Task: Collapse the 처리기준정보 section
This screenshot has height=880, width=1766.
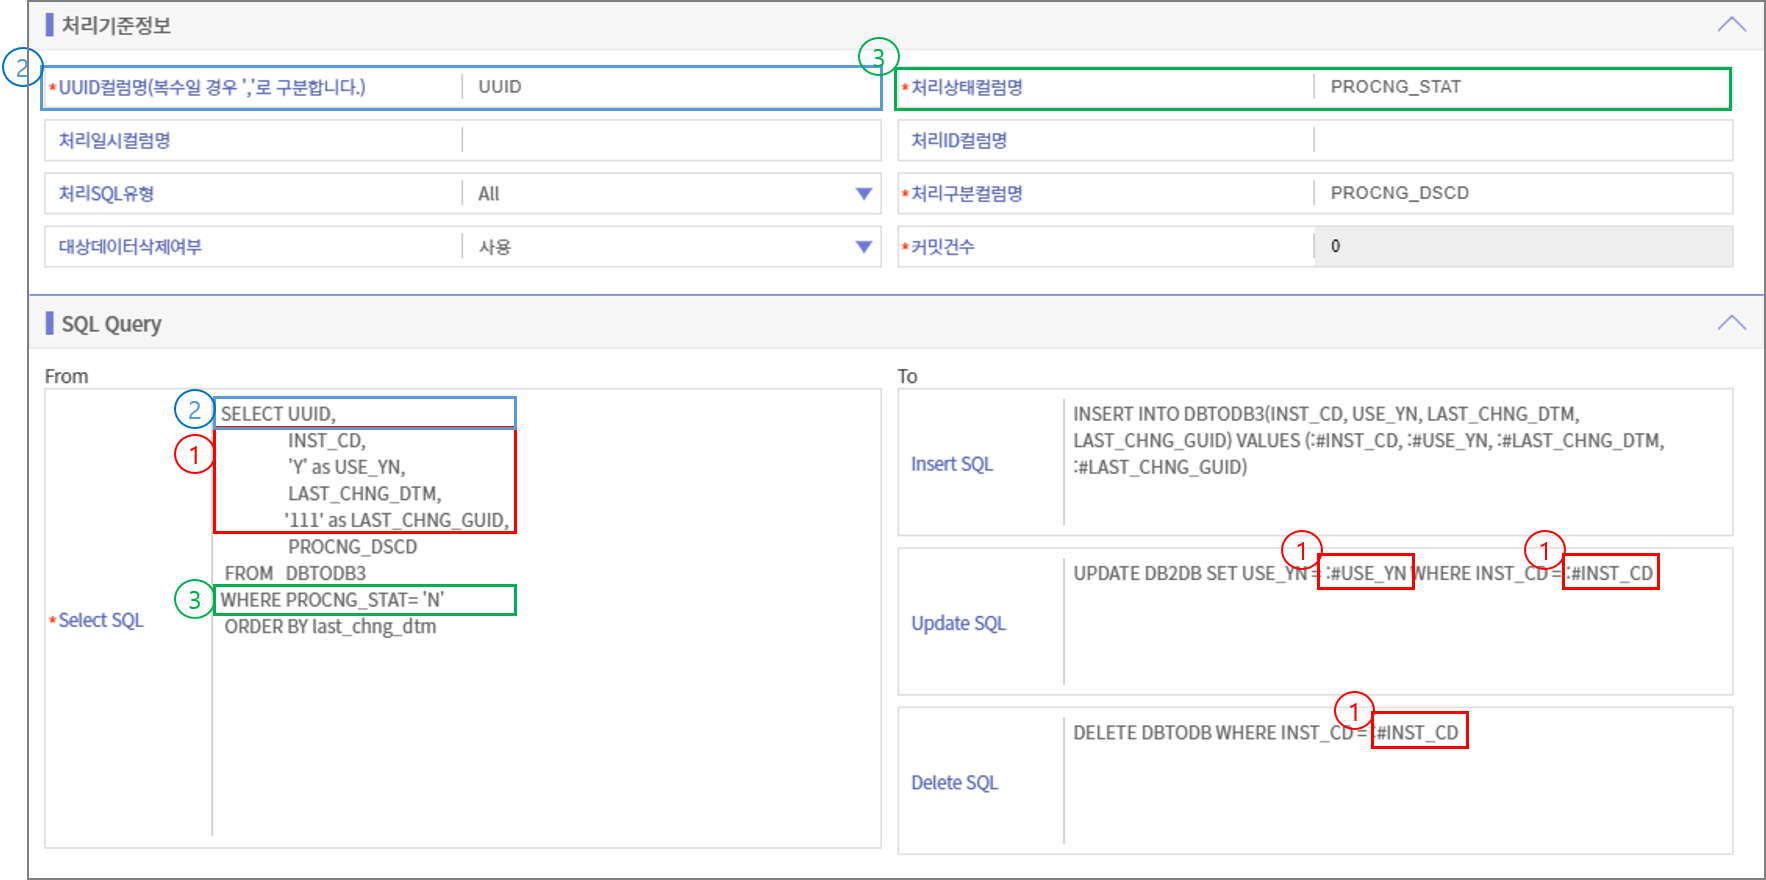Action: coord(1731,25)
